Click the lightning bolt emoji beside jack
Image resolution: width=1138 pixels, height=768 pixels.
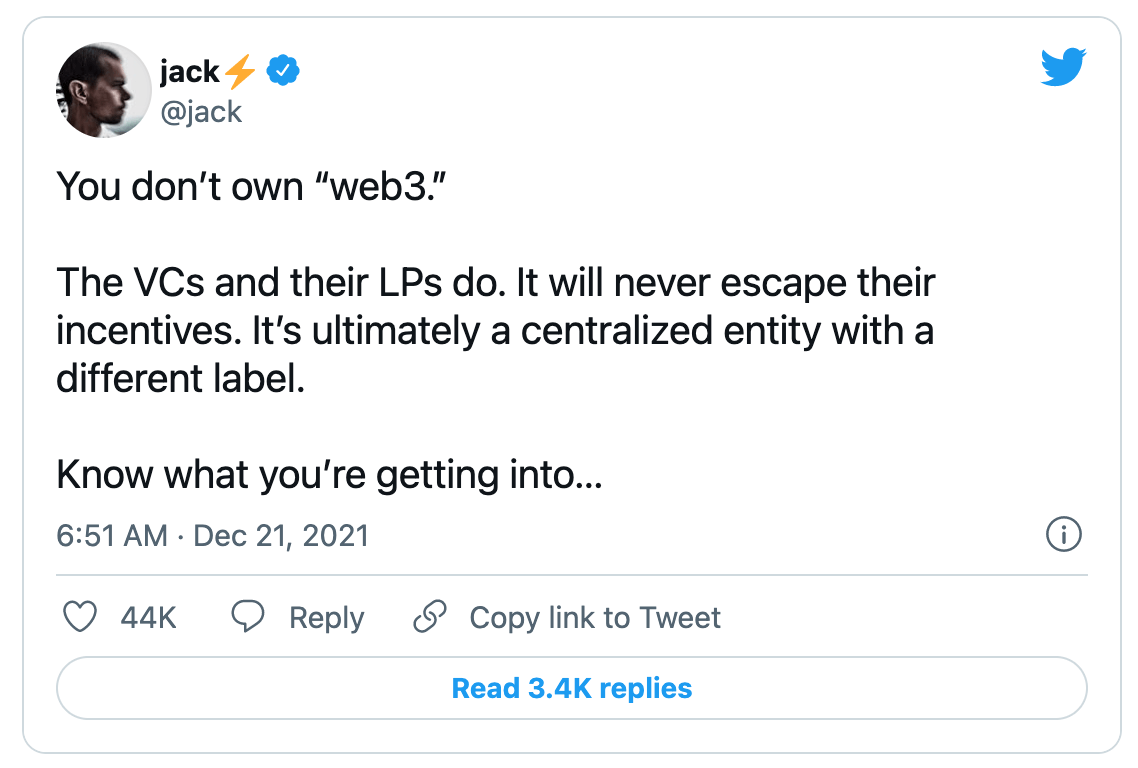[x=240, y=72]
